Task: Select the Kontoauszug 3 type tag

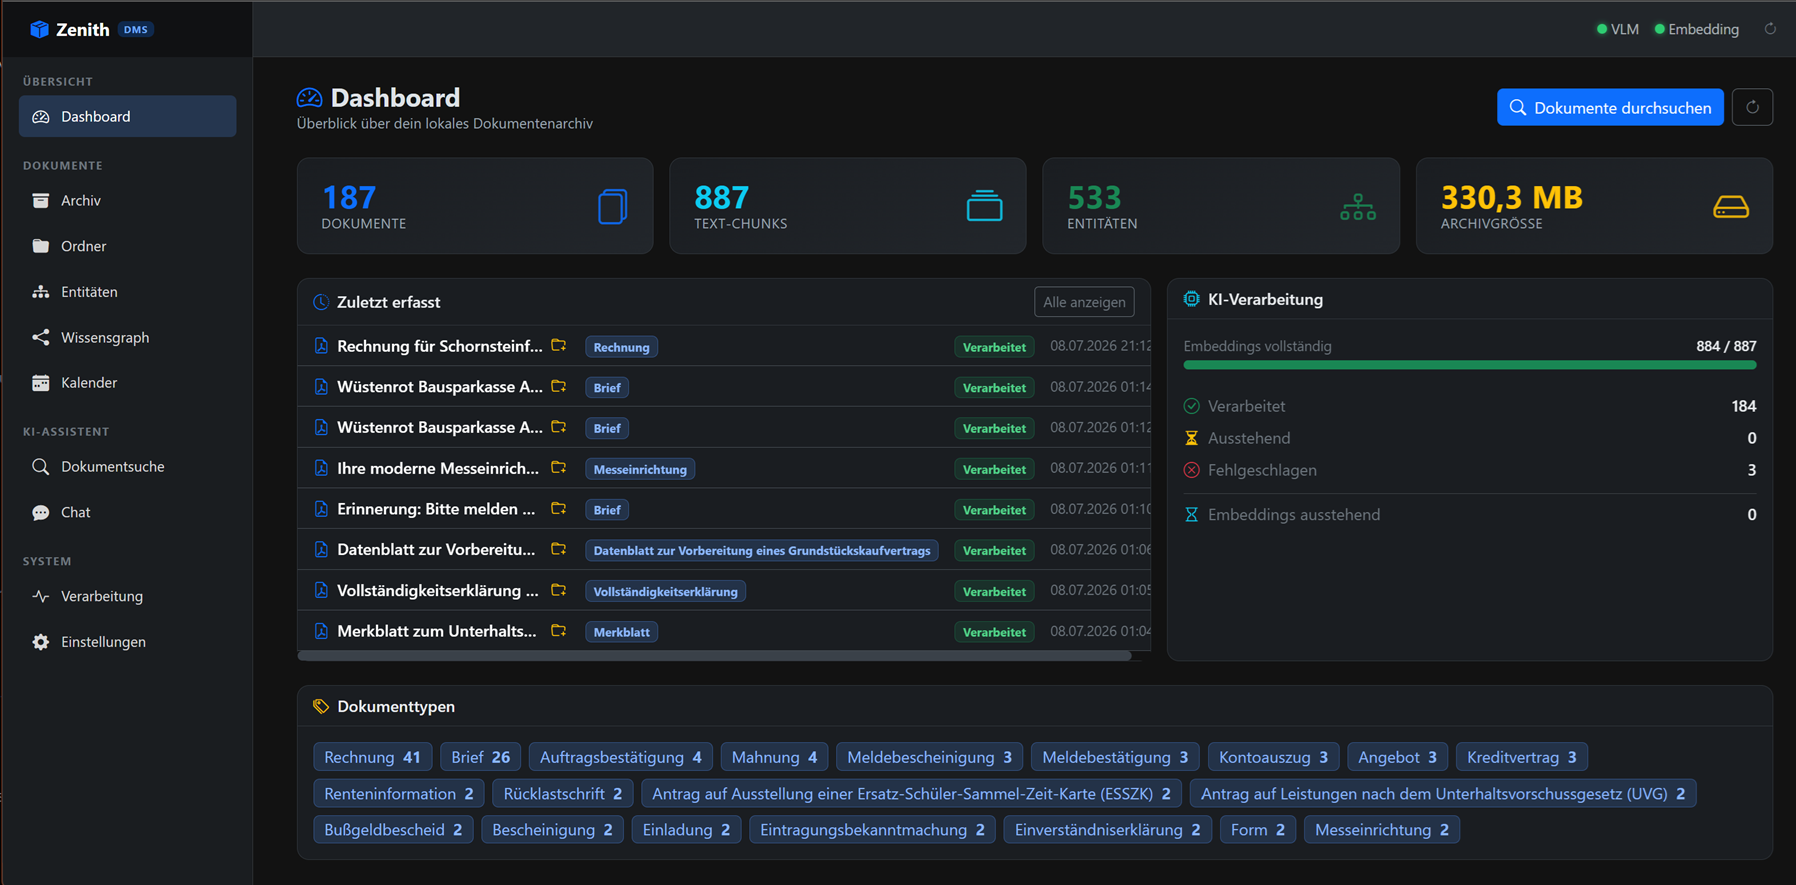Action: pyautogui.click(x=1273, y=757)
